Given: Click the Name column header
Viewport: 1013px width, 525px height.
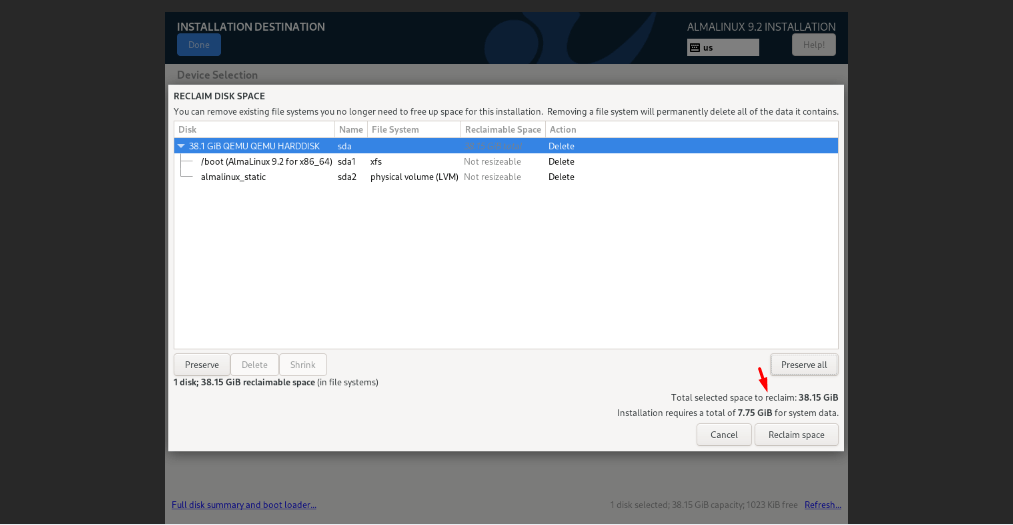Looking at the screenshot, I should click(351, 130).
